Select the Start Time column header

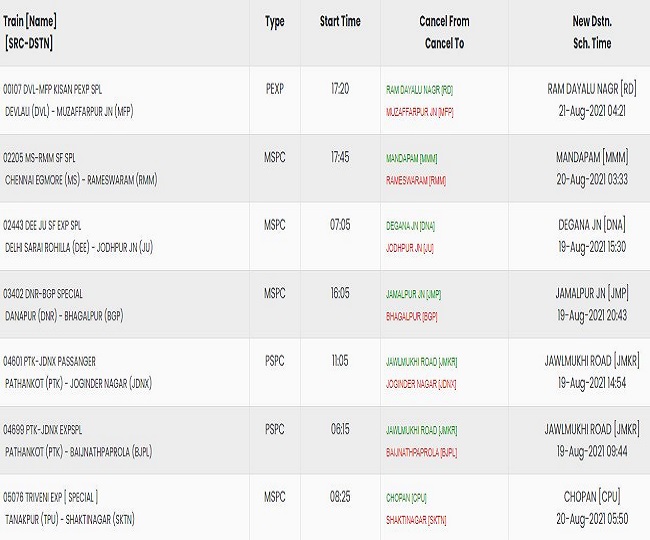coord(340,21)
